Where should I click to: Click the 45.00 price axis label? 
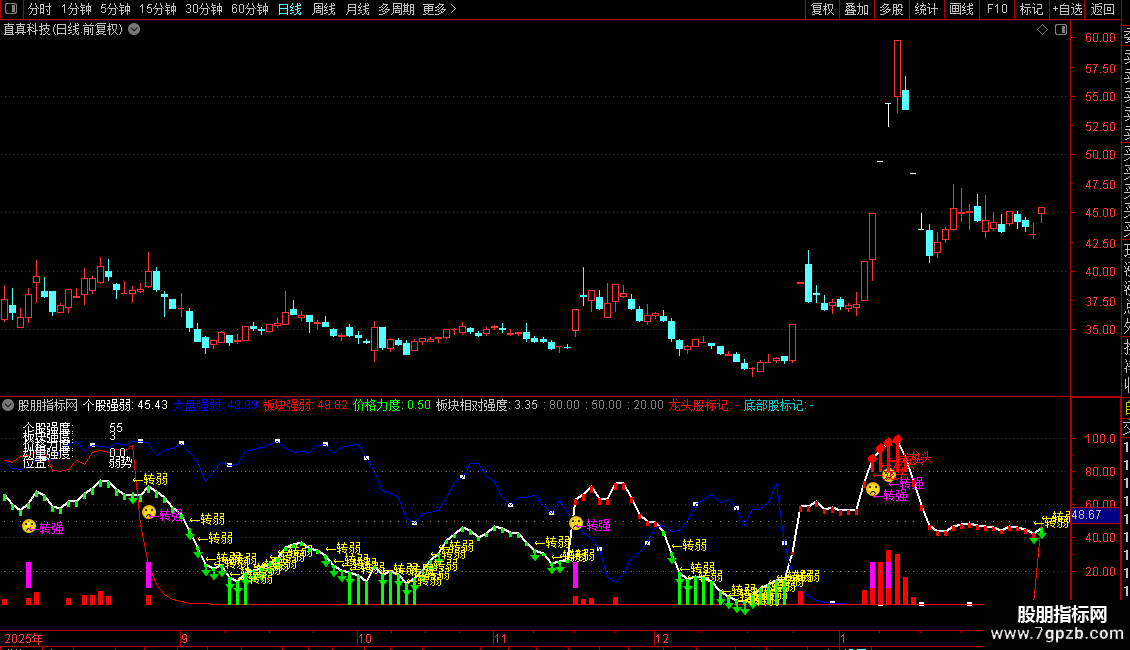[x=1100, y=213]
